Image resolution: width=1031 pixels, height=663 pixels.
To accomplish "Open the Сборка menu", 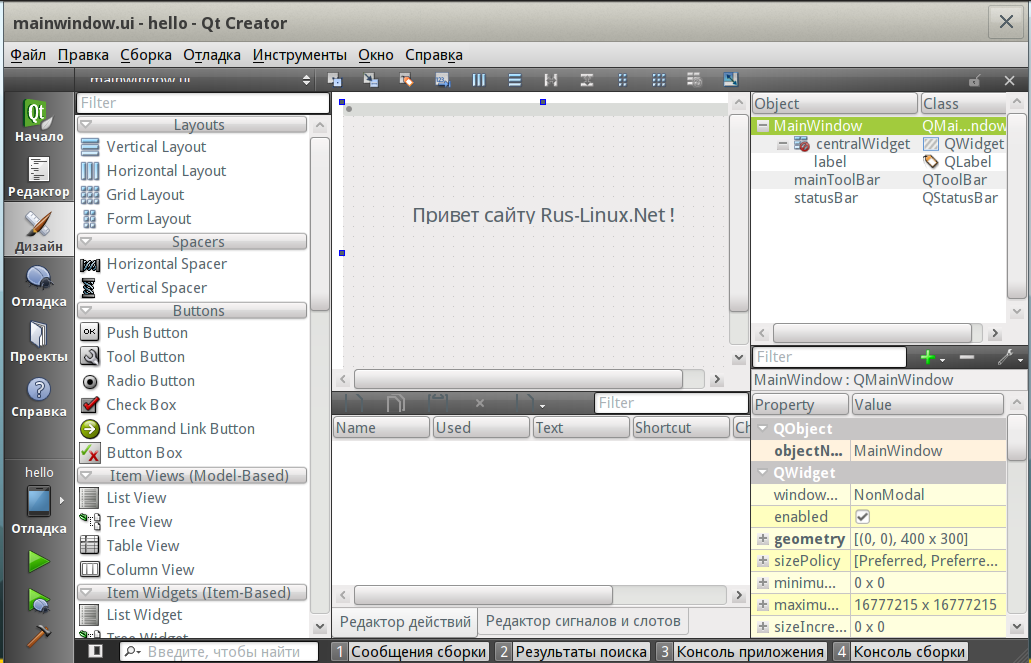I will click(x=145, y=55).
